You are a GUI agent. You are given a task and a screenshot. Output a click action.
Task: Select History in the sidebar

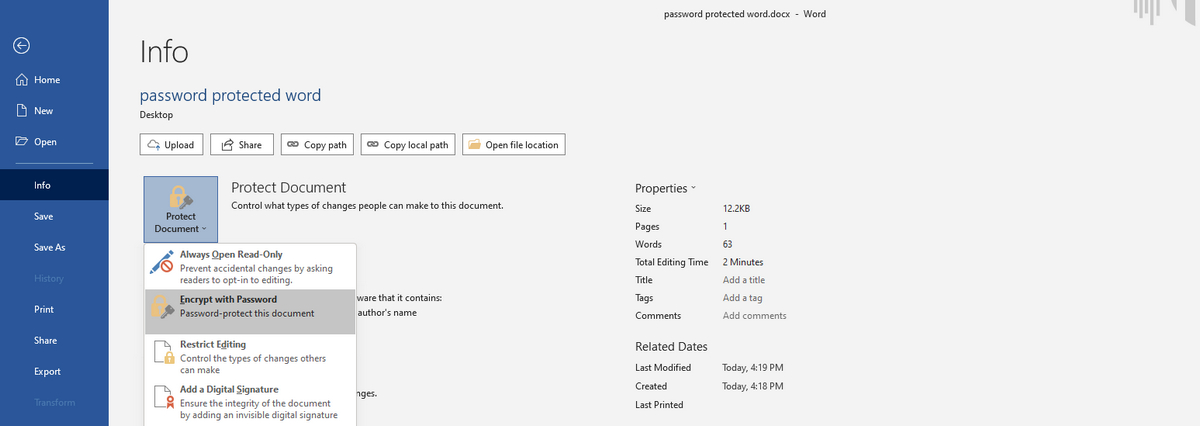[54, 278]
